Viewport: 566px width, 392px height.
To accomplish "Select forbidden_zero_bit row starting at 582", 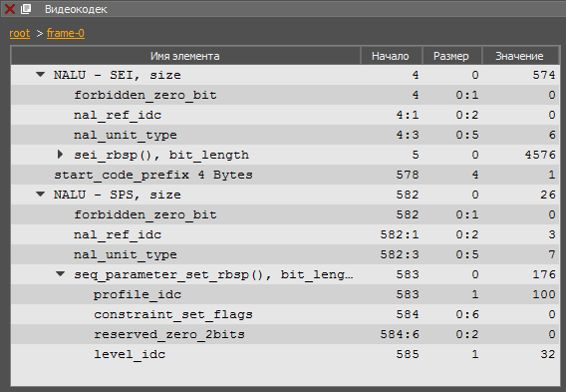I will pos(285,214).
